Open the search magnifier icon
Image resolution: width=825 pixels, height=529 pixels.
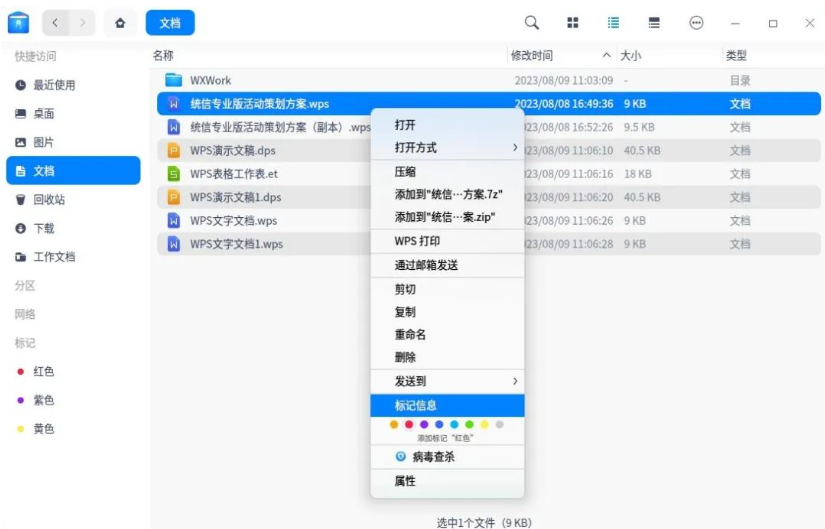(x=532, y=23)
